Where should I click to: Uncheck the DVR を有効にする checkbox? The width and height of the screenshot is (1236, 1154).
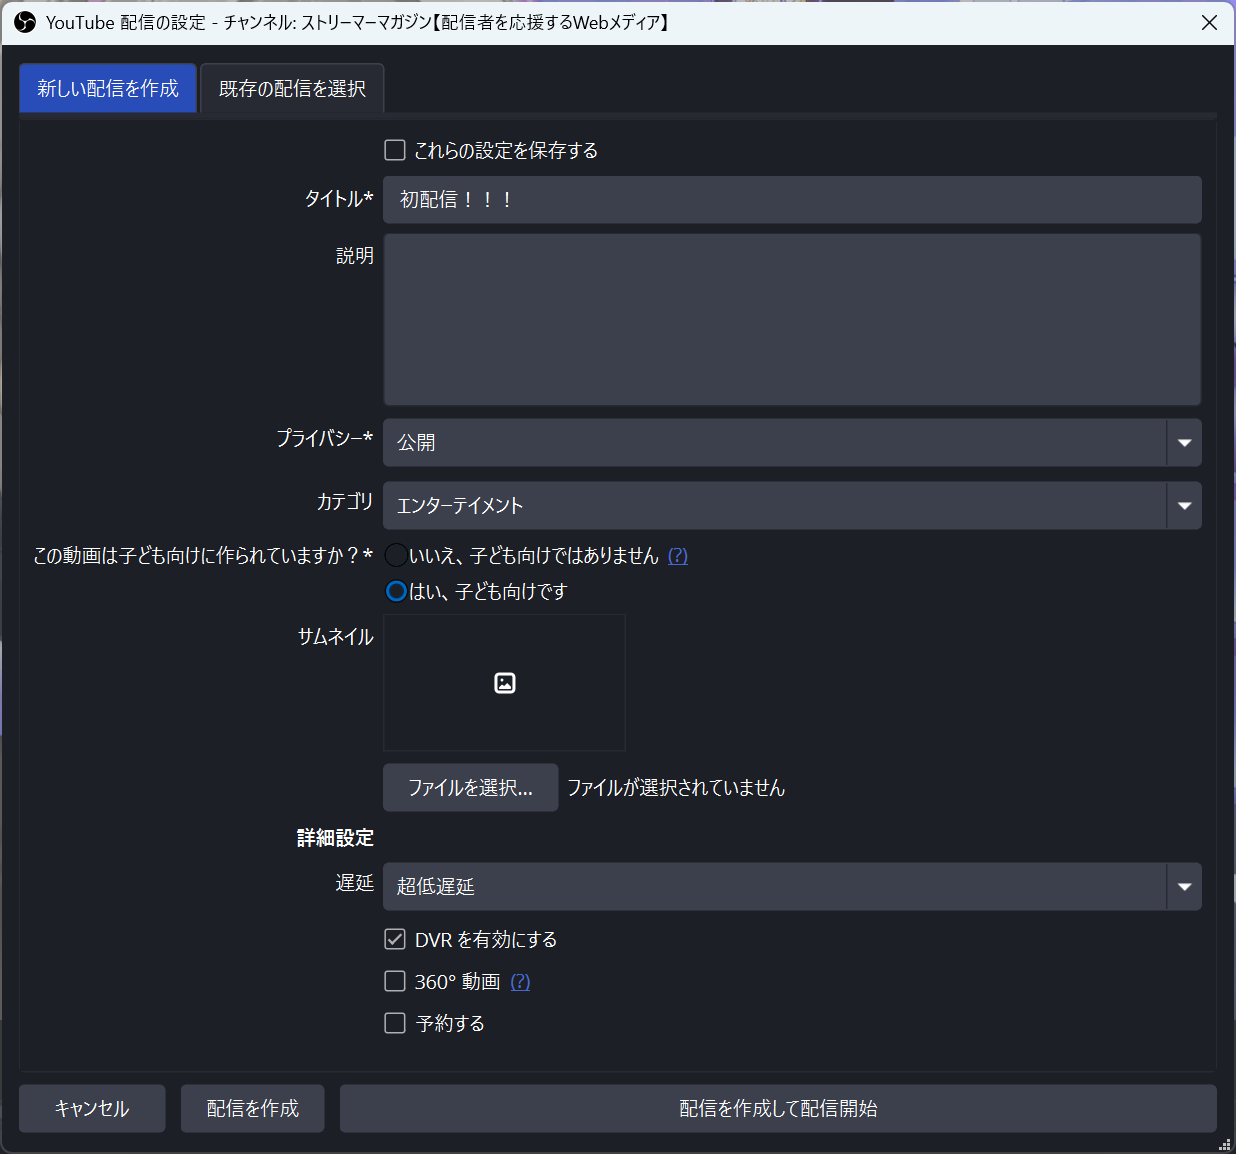pyautogui.click(x=395, y=939)
